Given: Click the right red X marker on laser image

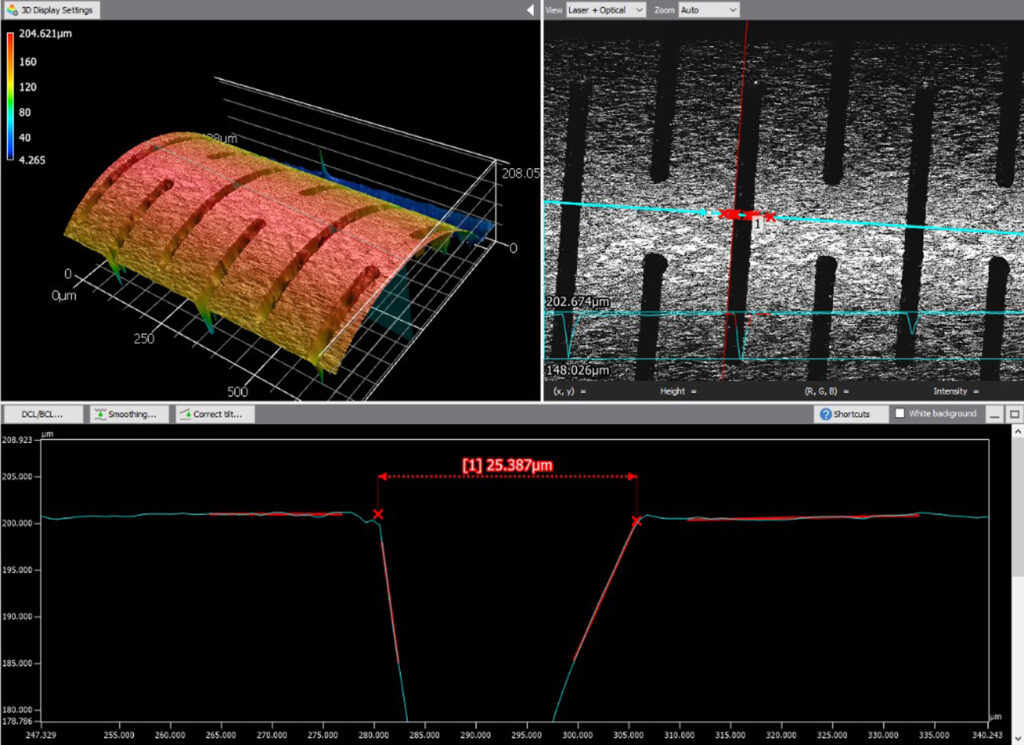Looking at the screenshot, I should (x=769, y=216).
